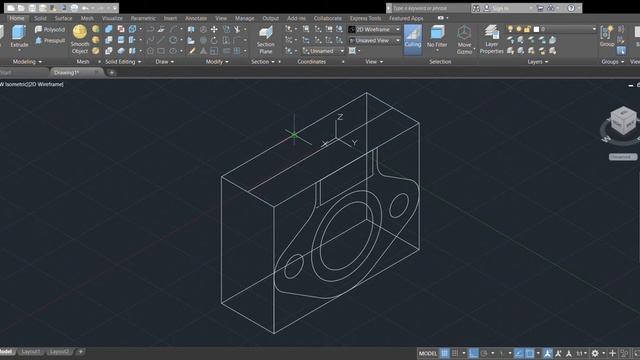This screenshot has width=640, height=360.
Task: Open the Featured Apps ribbon tab
Action: tap(406, 18)
